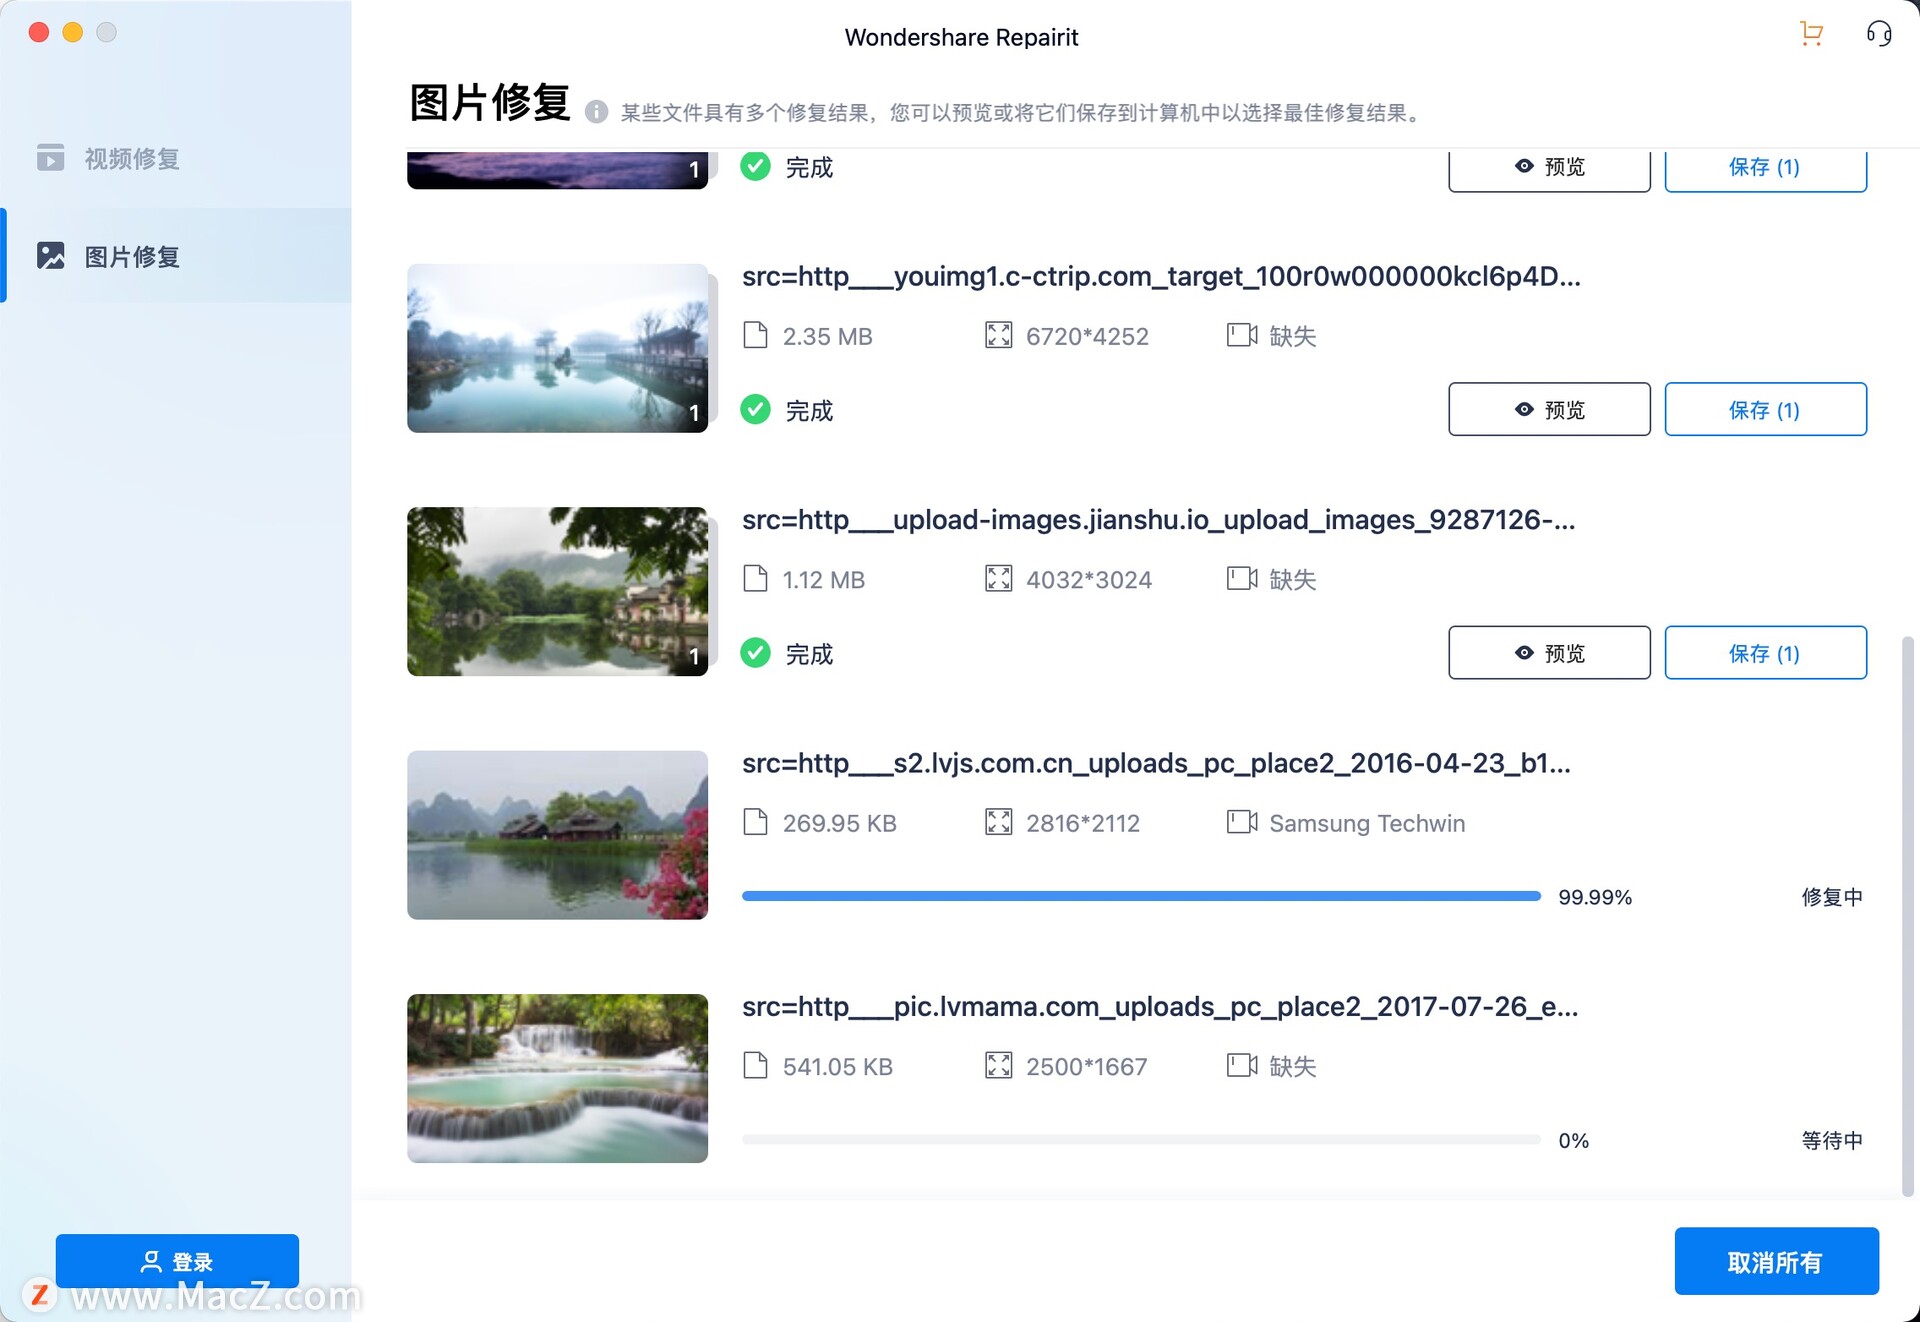Click the 99.99% repair progress bar
1920x1322 pixels.
click(1140, 896)
